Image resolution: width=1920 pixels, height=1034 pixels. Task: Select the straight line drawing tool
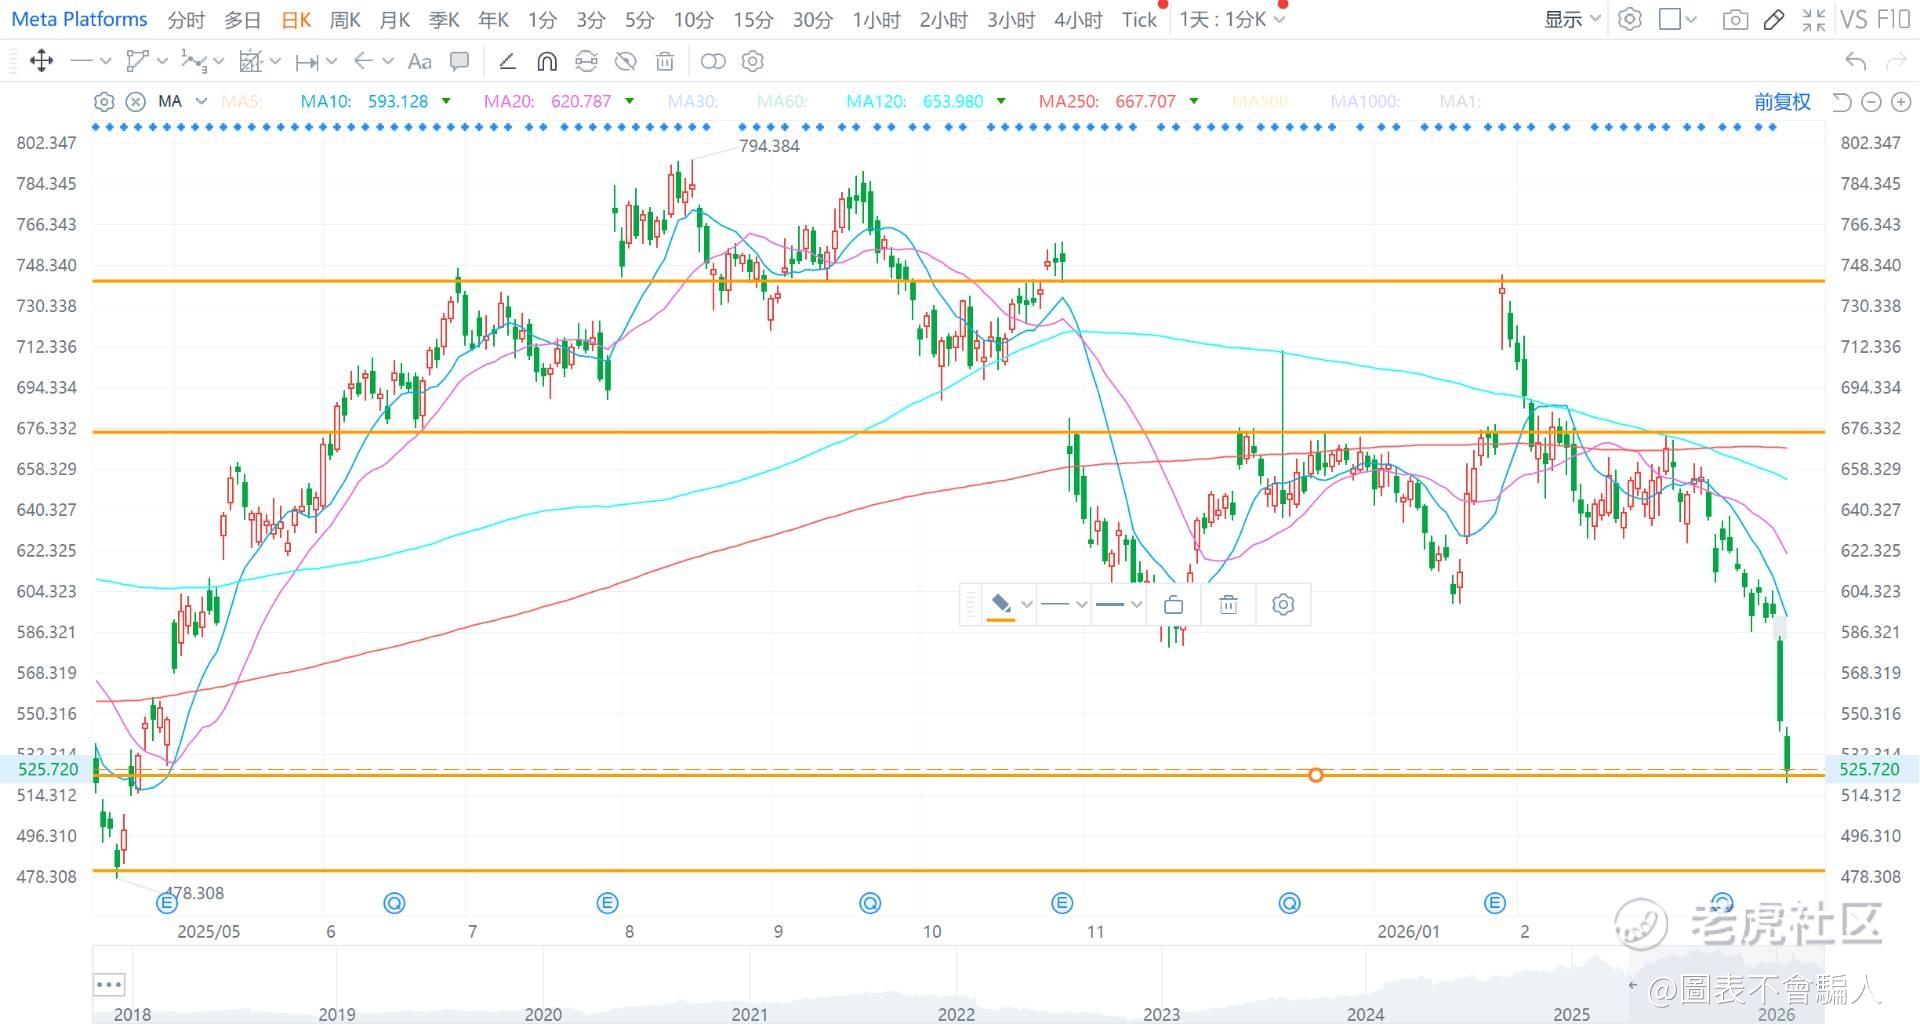(81, 61)
